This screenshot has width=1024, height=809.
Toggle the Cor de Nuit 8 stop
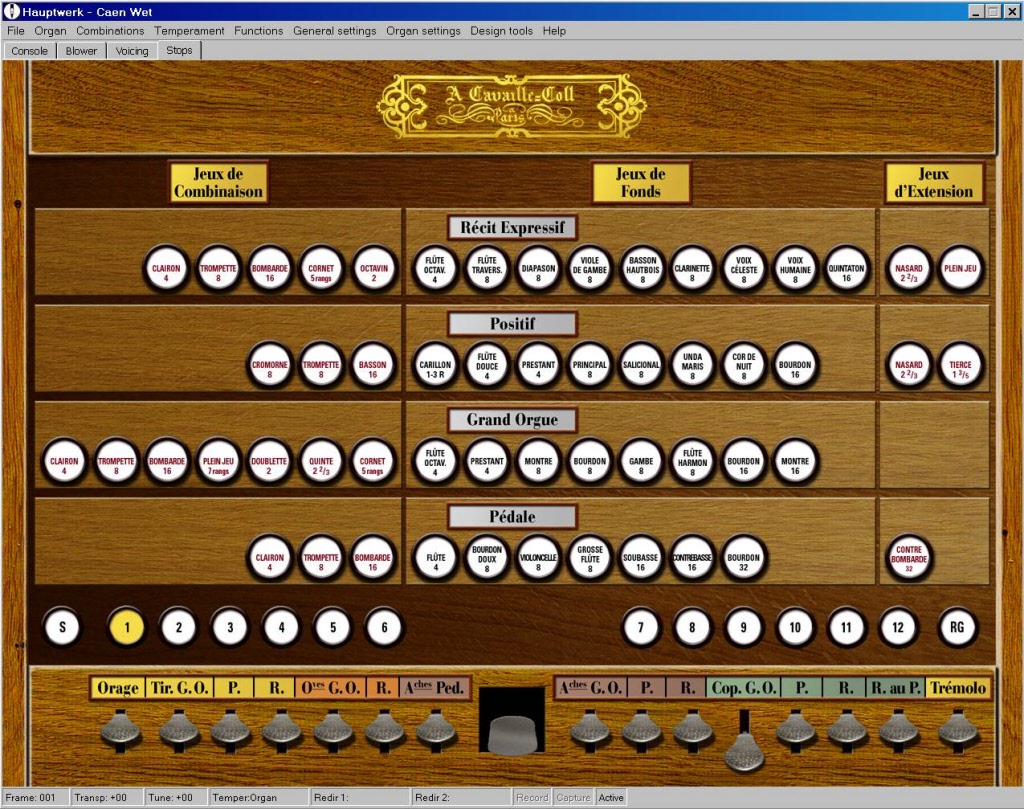[744, 366]
